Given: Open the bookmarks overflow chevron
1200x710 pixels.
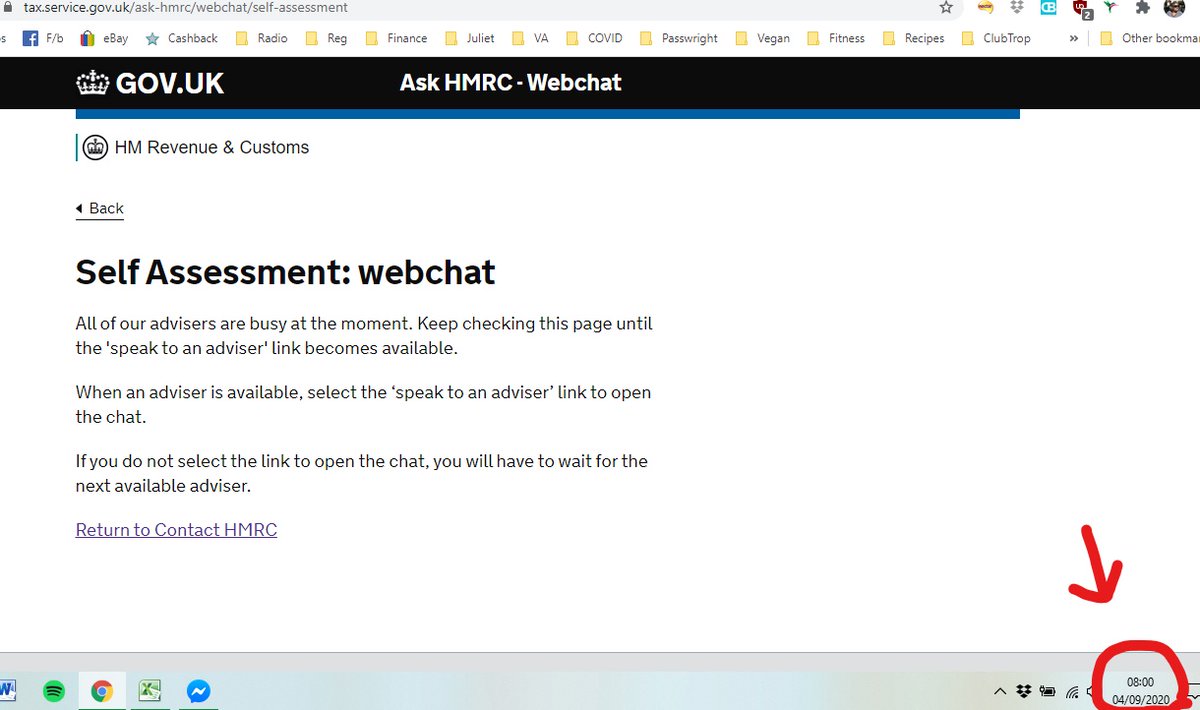Looking at the screenshot, I should point(1072,38).
